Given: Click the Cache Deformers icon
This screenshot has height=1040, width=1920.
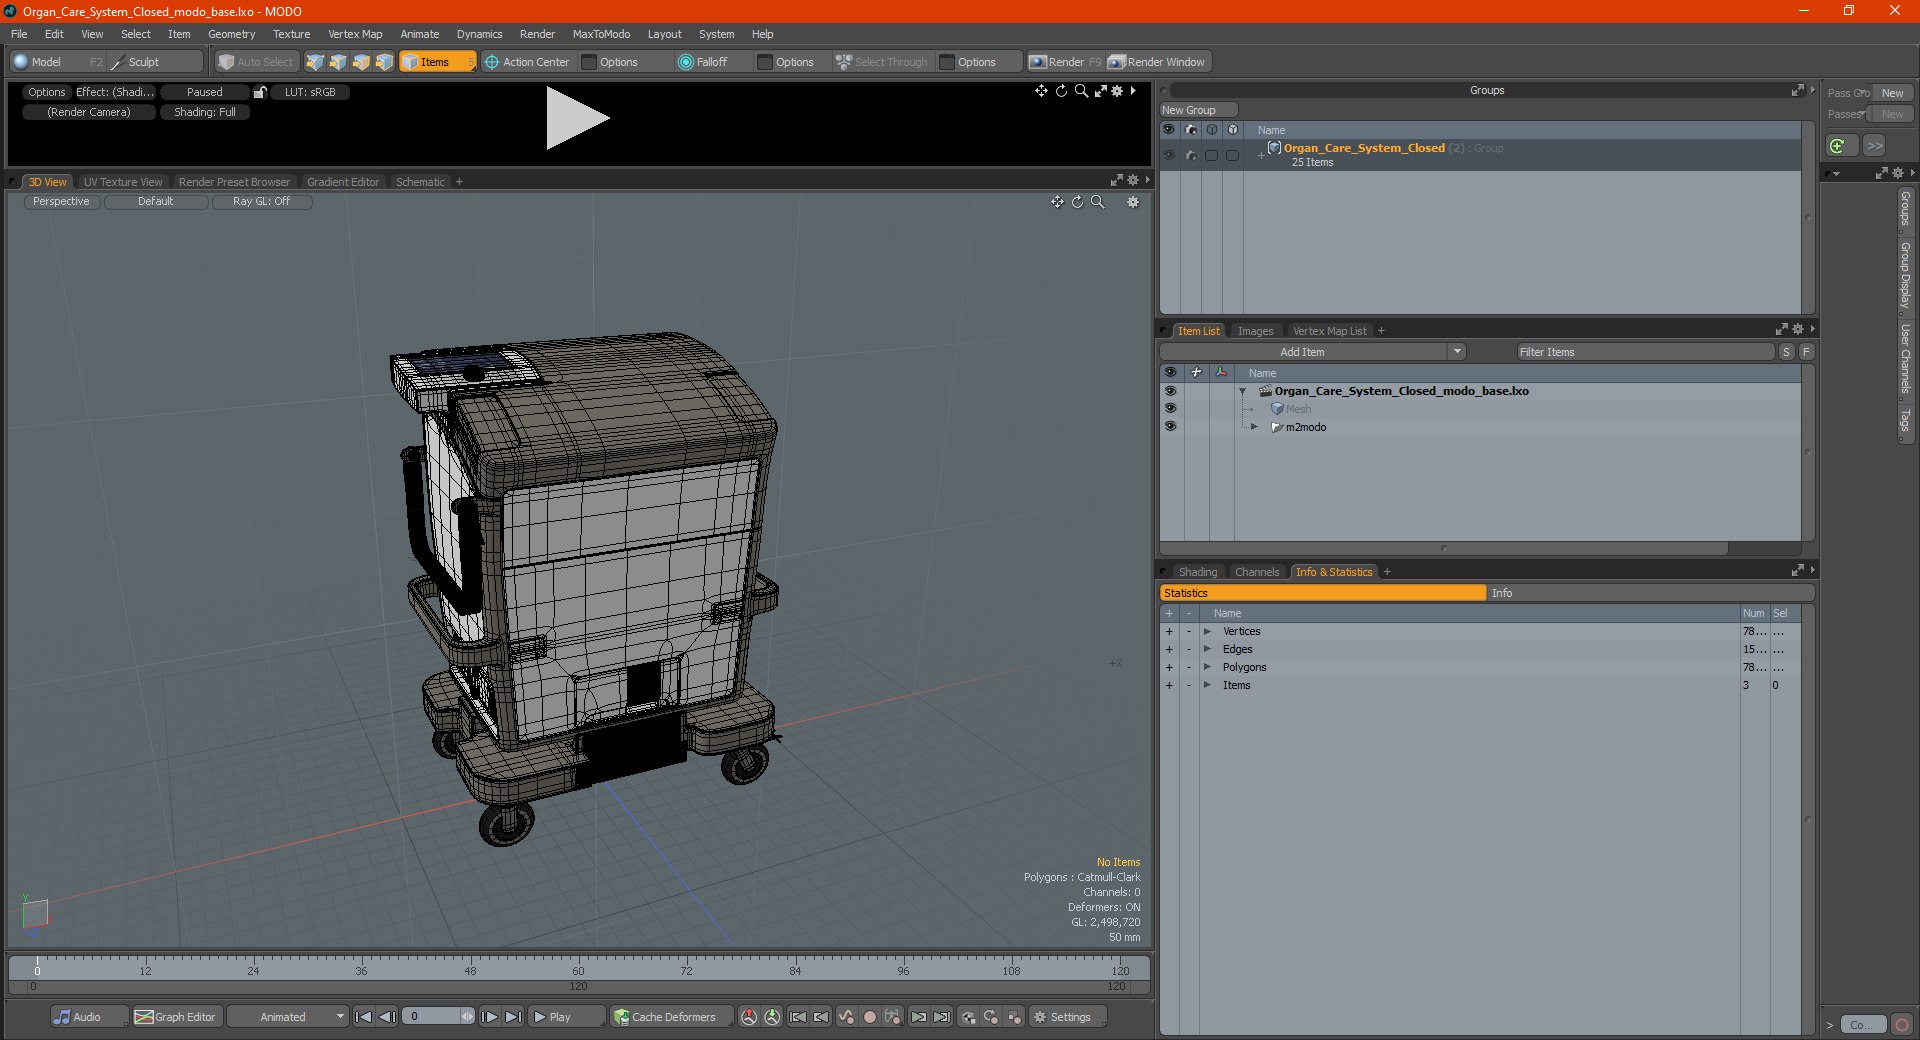Looking at the screenshot, I should (622, 1017).
